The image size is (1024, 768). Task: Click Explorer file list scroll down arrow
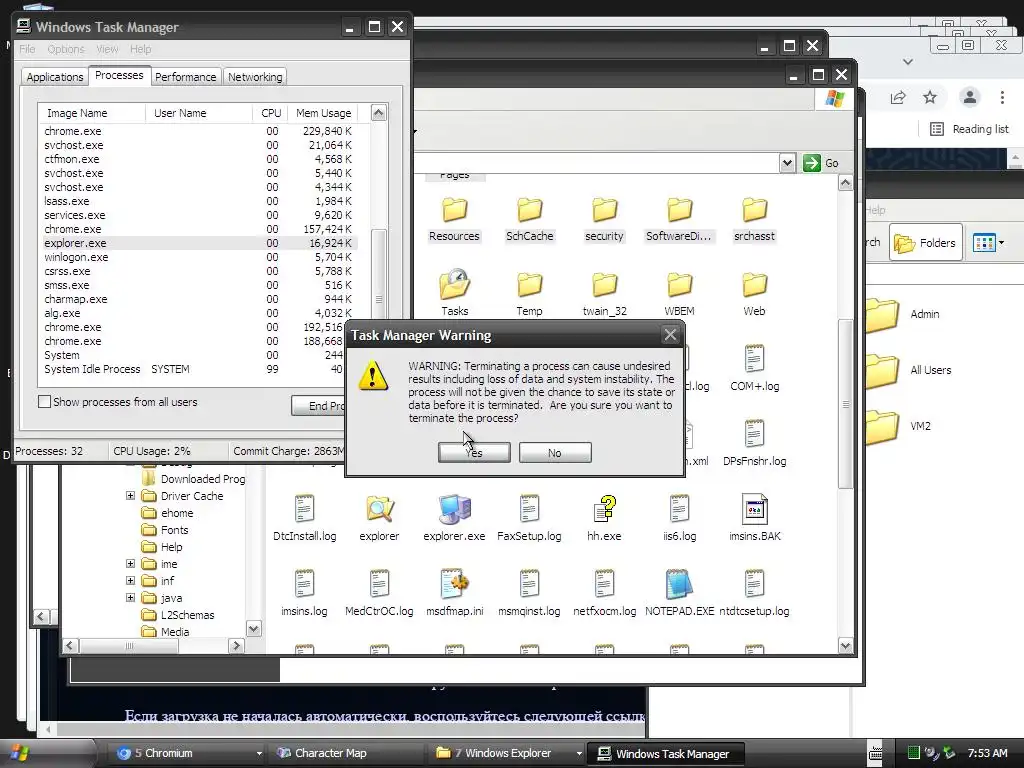point(846,646)
